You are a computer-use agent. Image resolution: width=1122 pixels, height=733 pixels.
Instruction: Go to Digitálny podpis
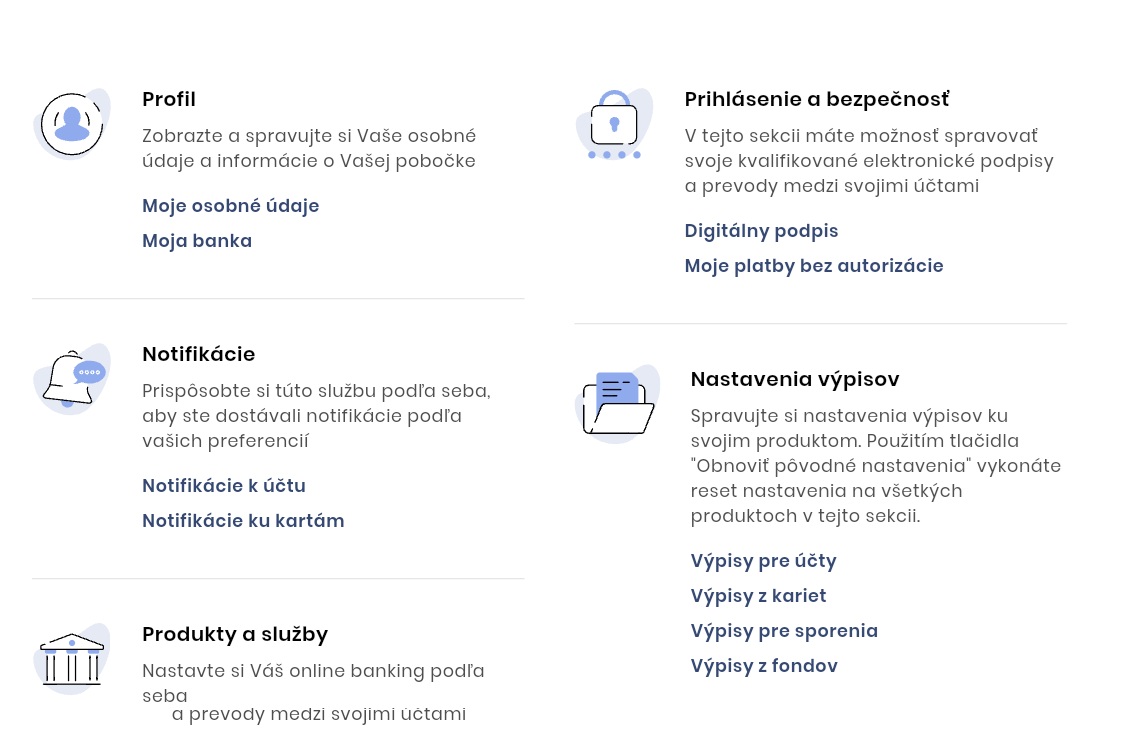click(761, 231)
